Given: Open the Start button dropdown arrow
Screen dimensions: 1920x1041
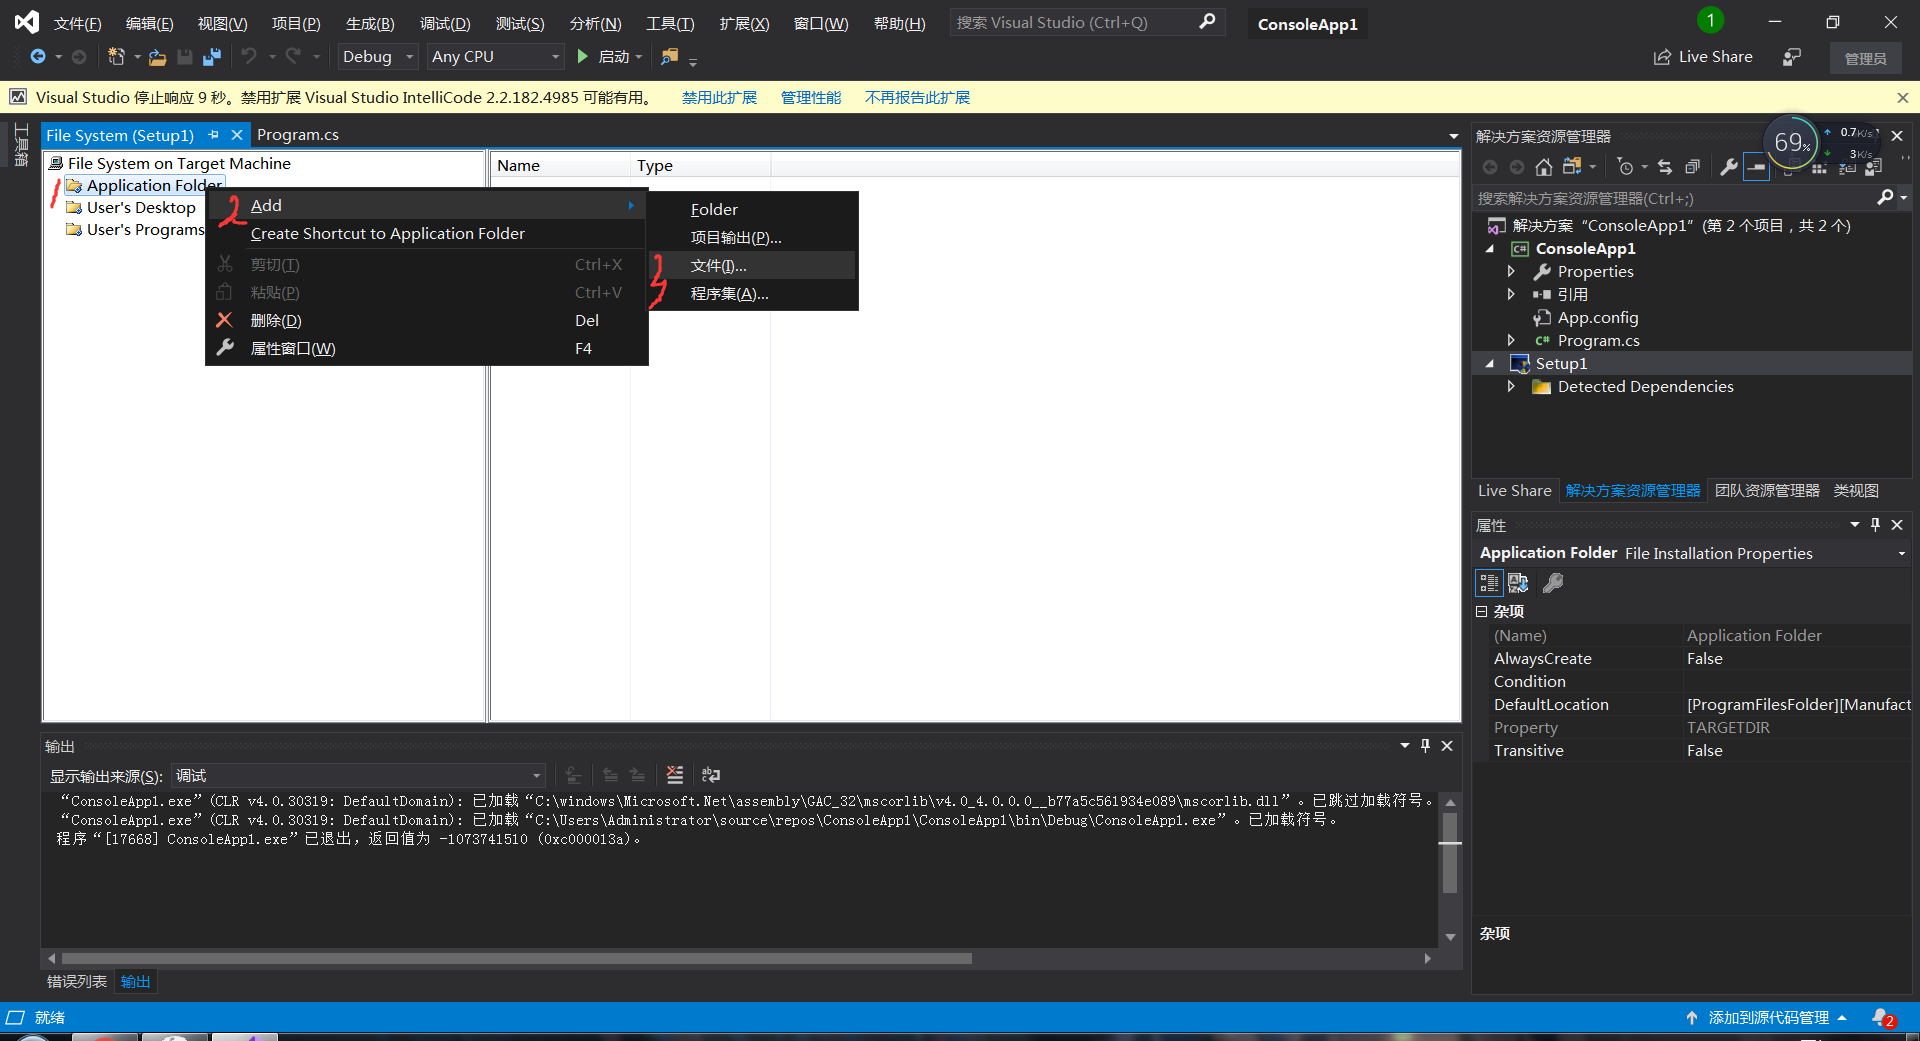Looking at the screenshot, I should point(639,57).
